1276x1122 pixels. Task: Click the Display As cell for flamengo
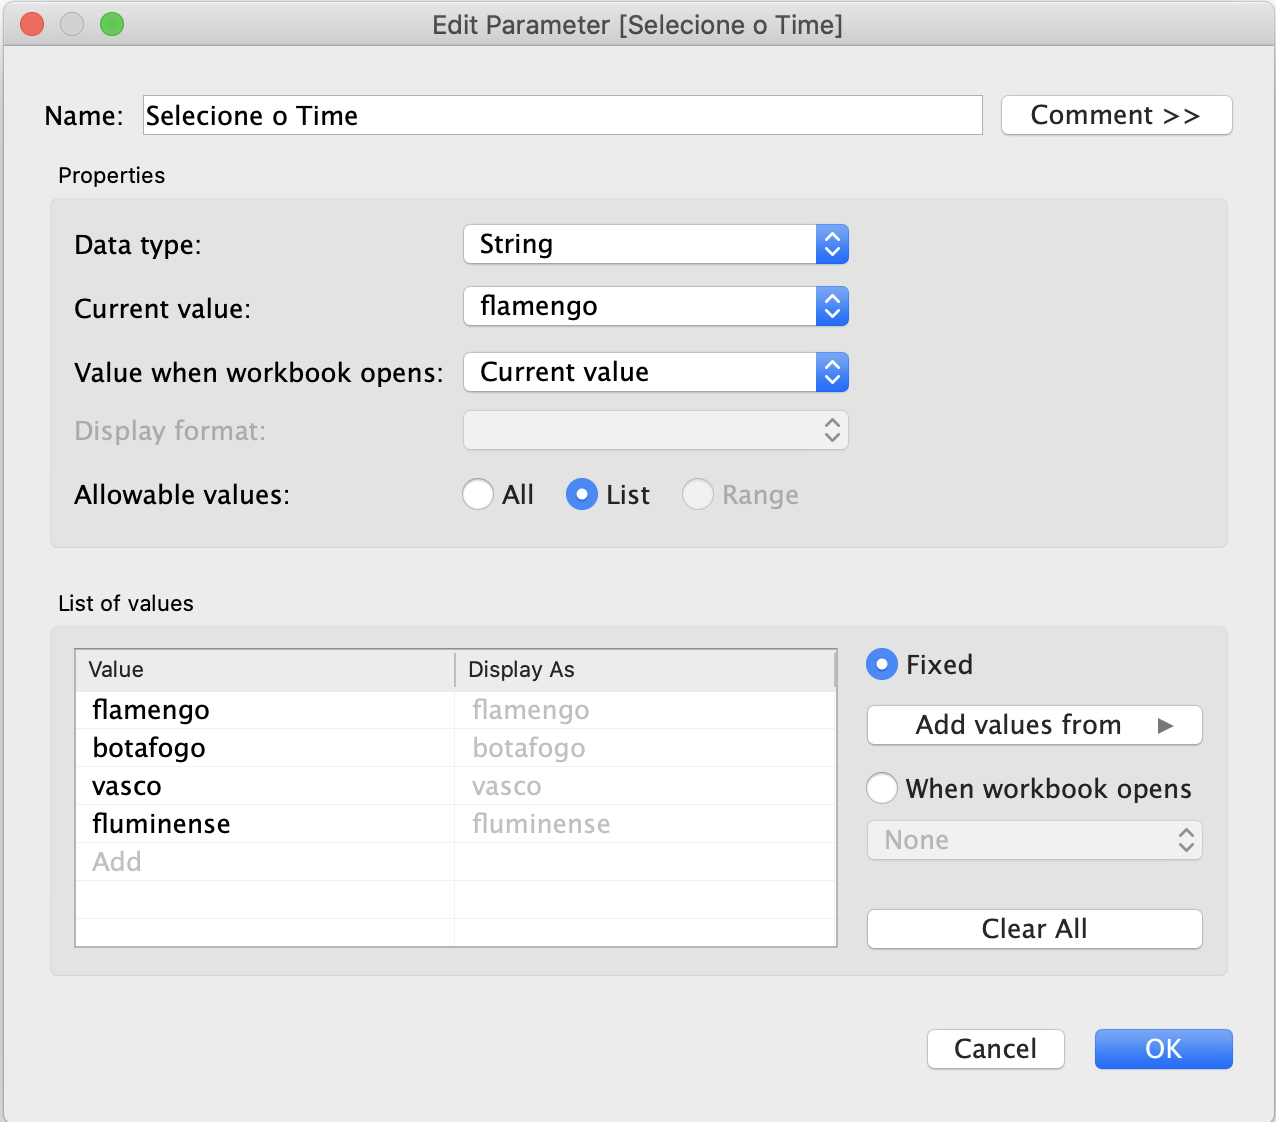(x=645, y=710)
